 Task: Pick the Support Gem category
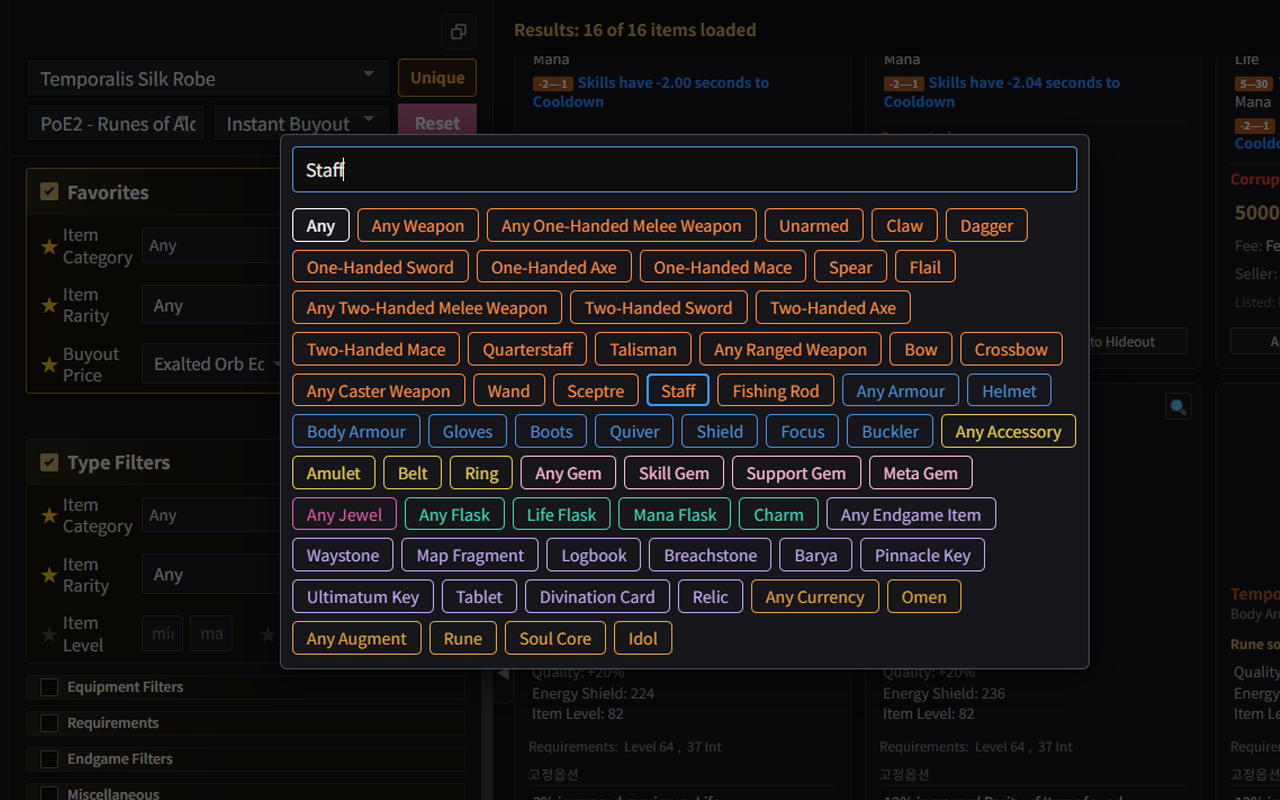tap(796, 473)
